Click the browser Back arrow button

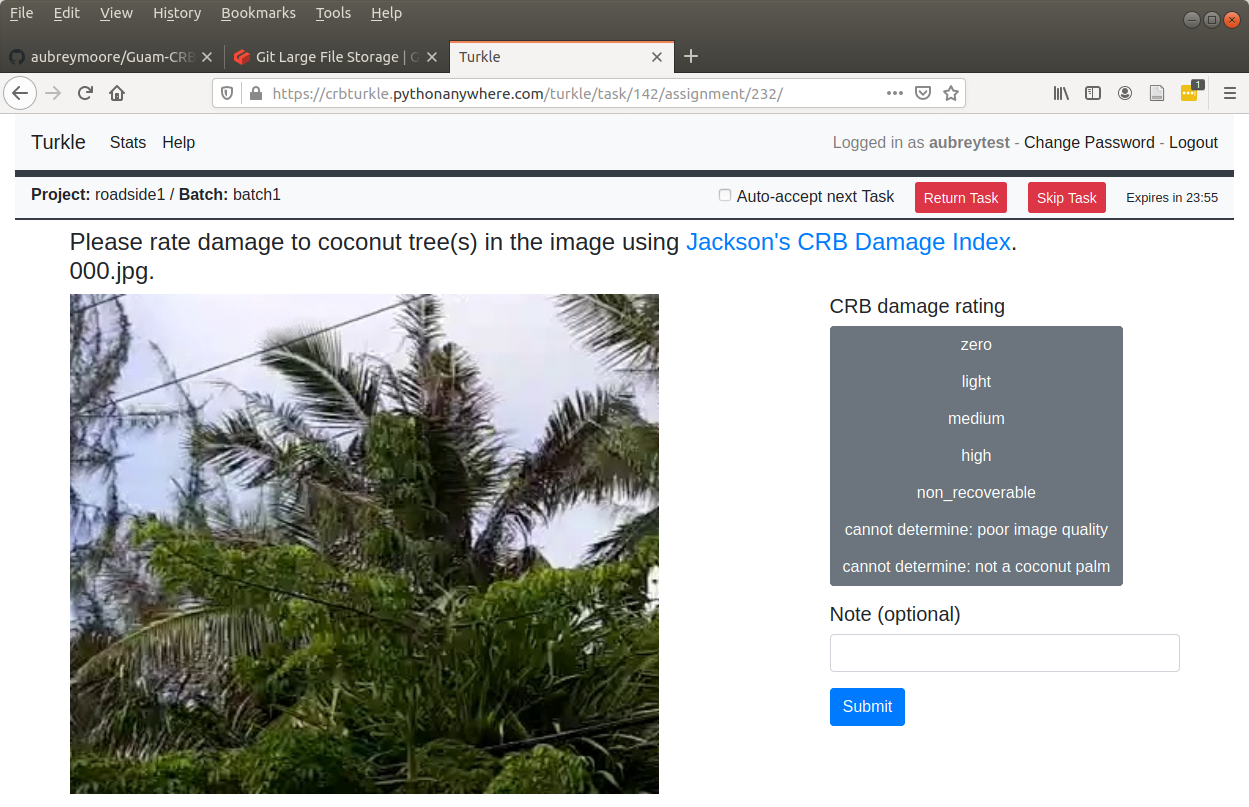tap(20, 93)
